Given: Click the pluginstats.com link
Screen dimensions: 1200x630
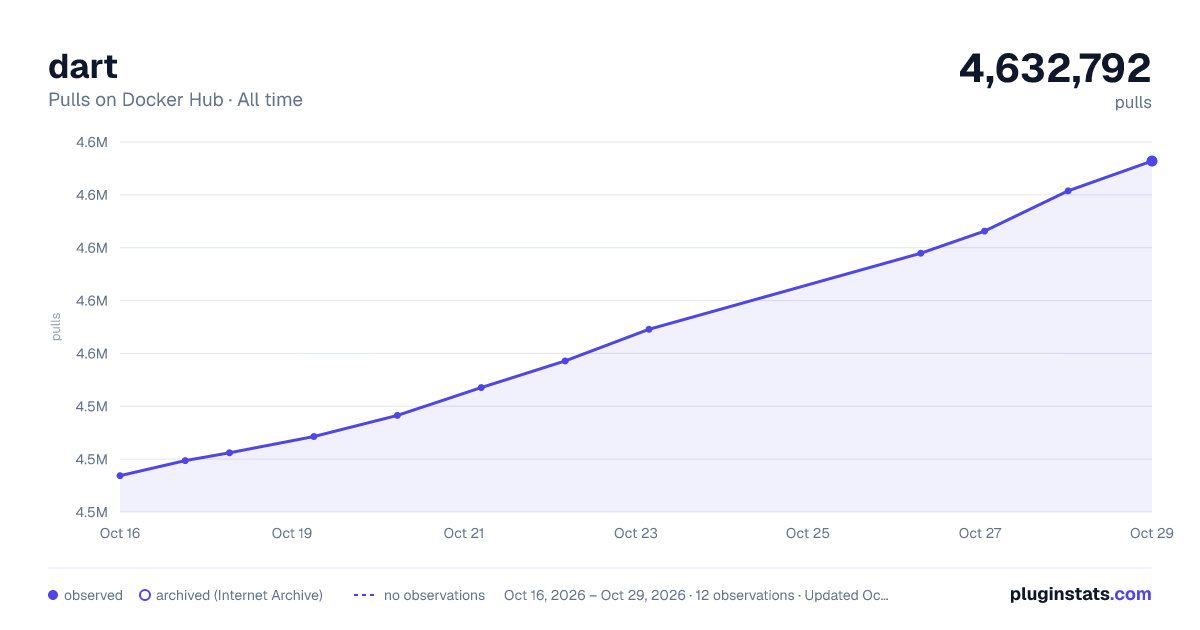Looking at the screenshot, I should tap(1080, 594).
